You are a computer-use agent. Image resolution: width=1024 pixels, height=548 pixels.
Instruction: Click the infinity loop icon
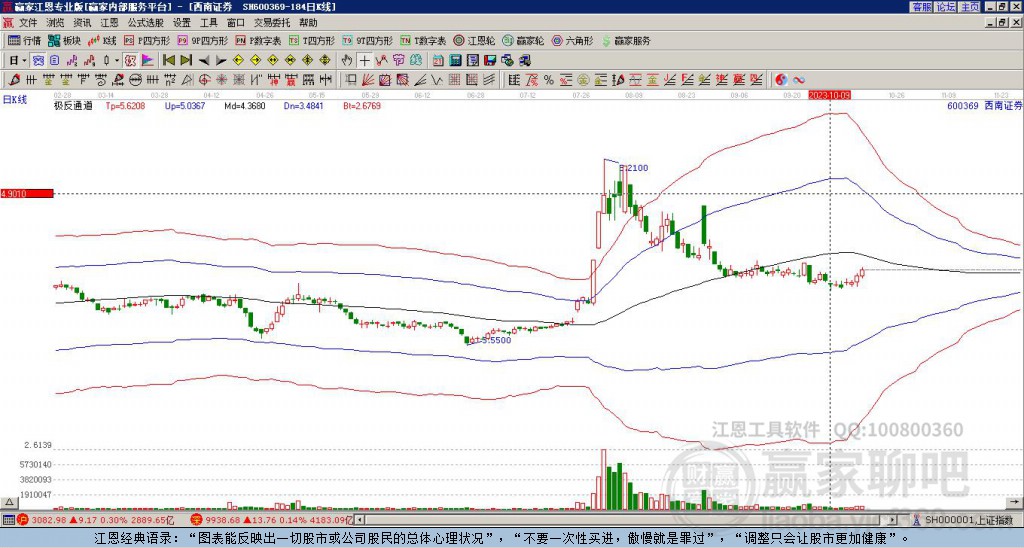pos(799,80)
